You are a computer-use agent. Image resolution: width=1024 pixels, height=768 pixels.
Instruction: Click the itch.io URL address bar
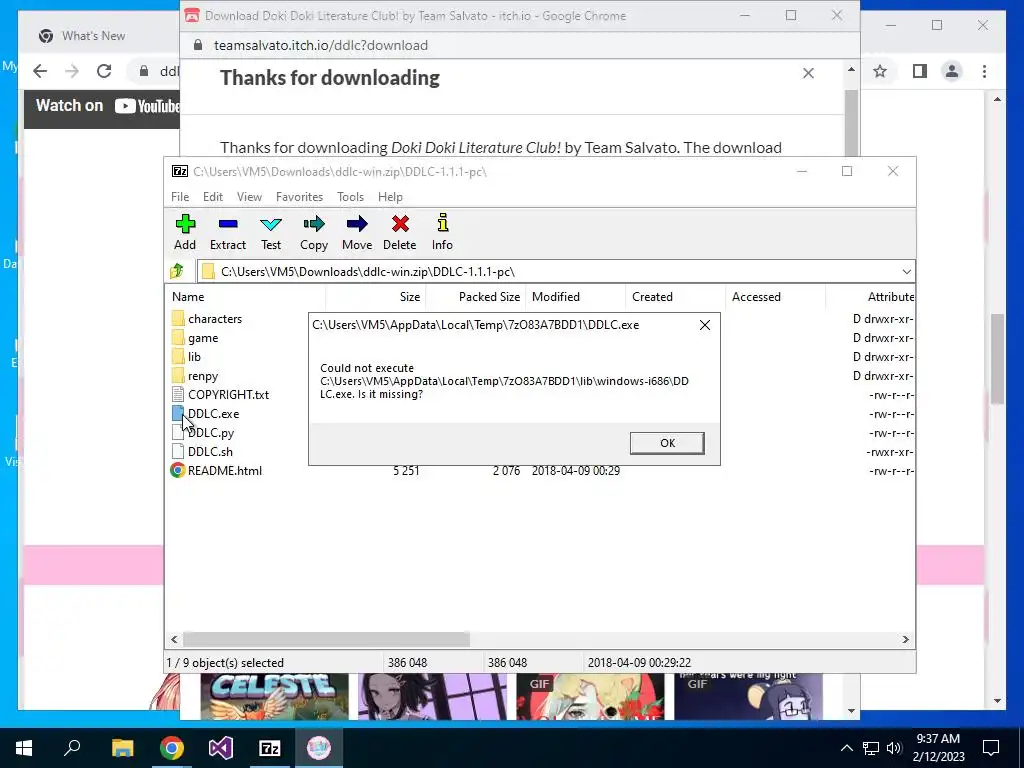(x=519, y=45)
